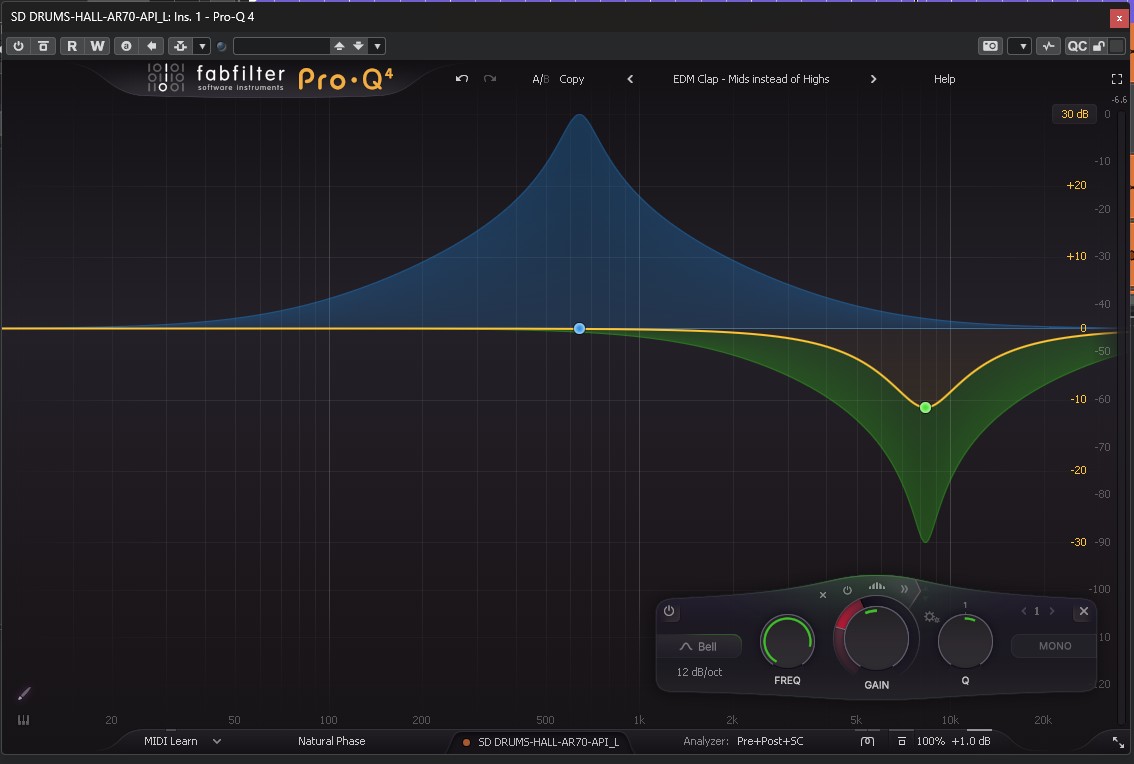Image resolution: width=1134 pixels, height=764 pixels.
Task: Click the Copy button next to A/B
Action: point(572,79)
